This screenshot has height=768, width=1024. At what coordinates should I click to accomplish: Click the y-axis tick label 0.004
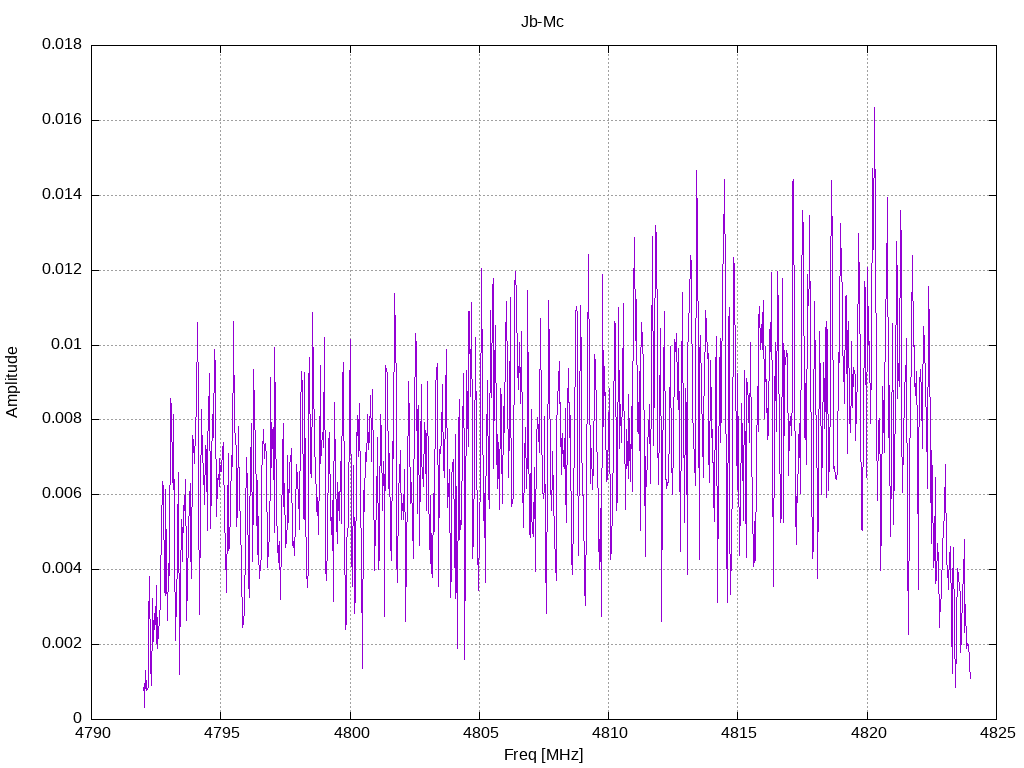coord(62,569)
